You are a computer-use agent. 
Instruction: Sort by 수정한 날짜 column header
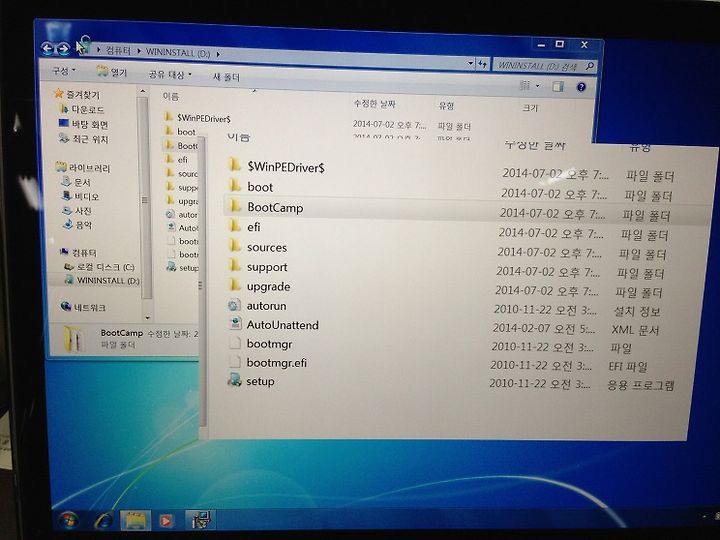(x=375, y=104)
